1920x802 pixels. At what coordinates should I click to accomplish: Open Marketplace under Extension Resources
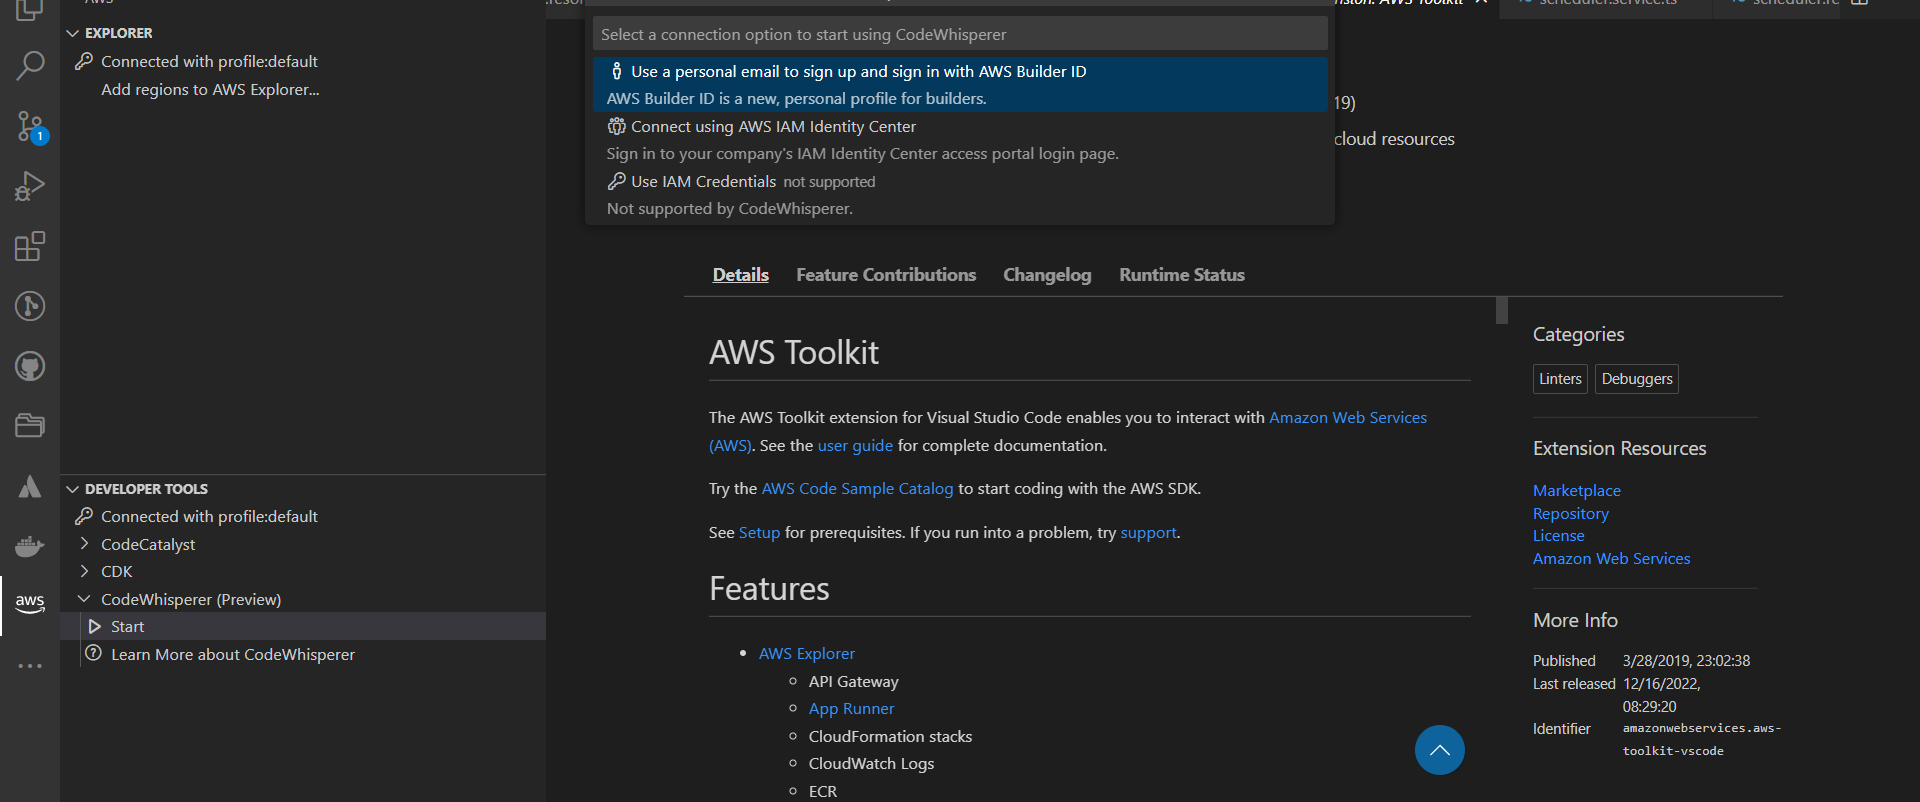click(x=1577, y=490)
